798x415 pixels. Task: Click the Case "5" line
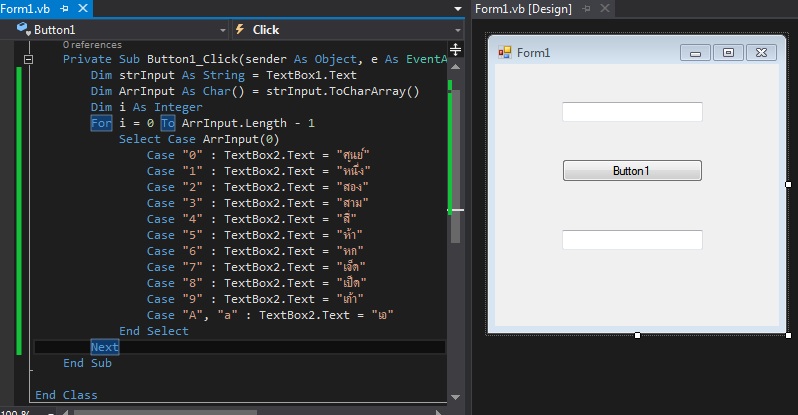pyautogui.click(x=254, y=235)
